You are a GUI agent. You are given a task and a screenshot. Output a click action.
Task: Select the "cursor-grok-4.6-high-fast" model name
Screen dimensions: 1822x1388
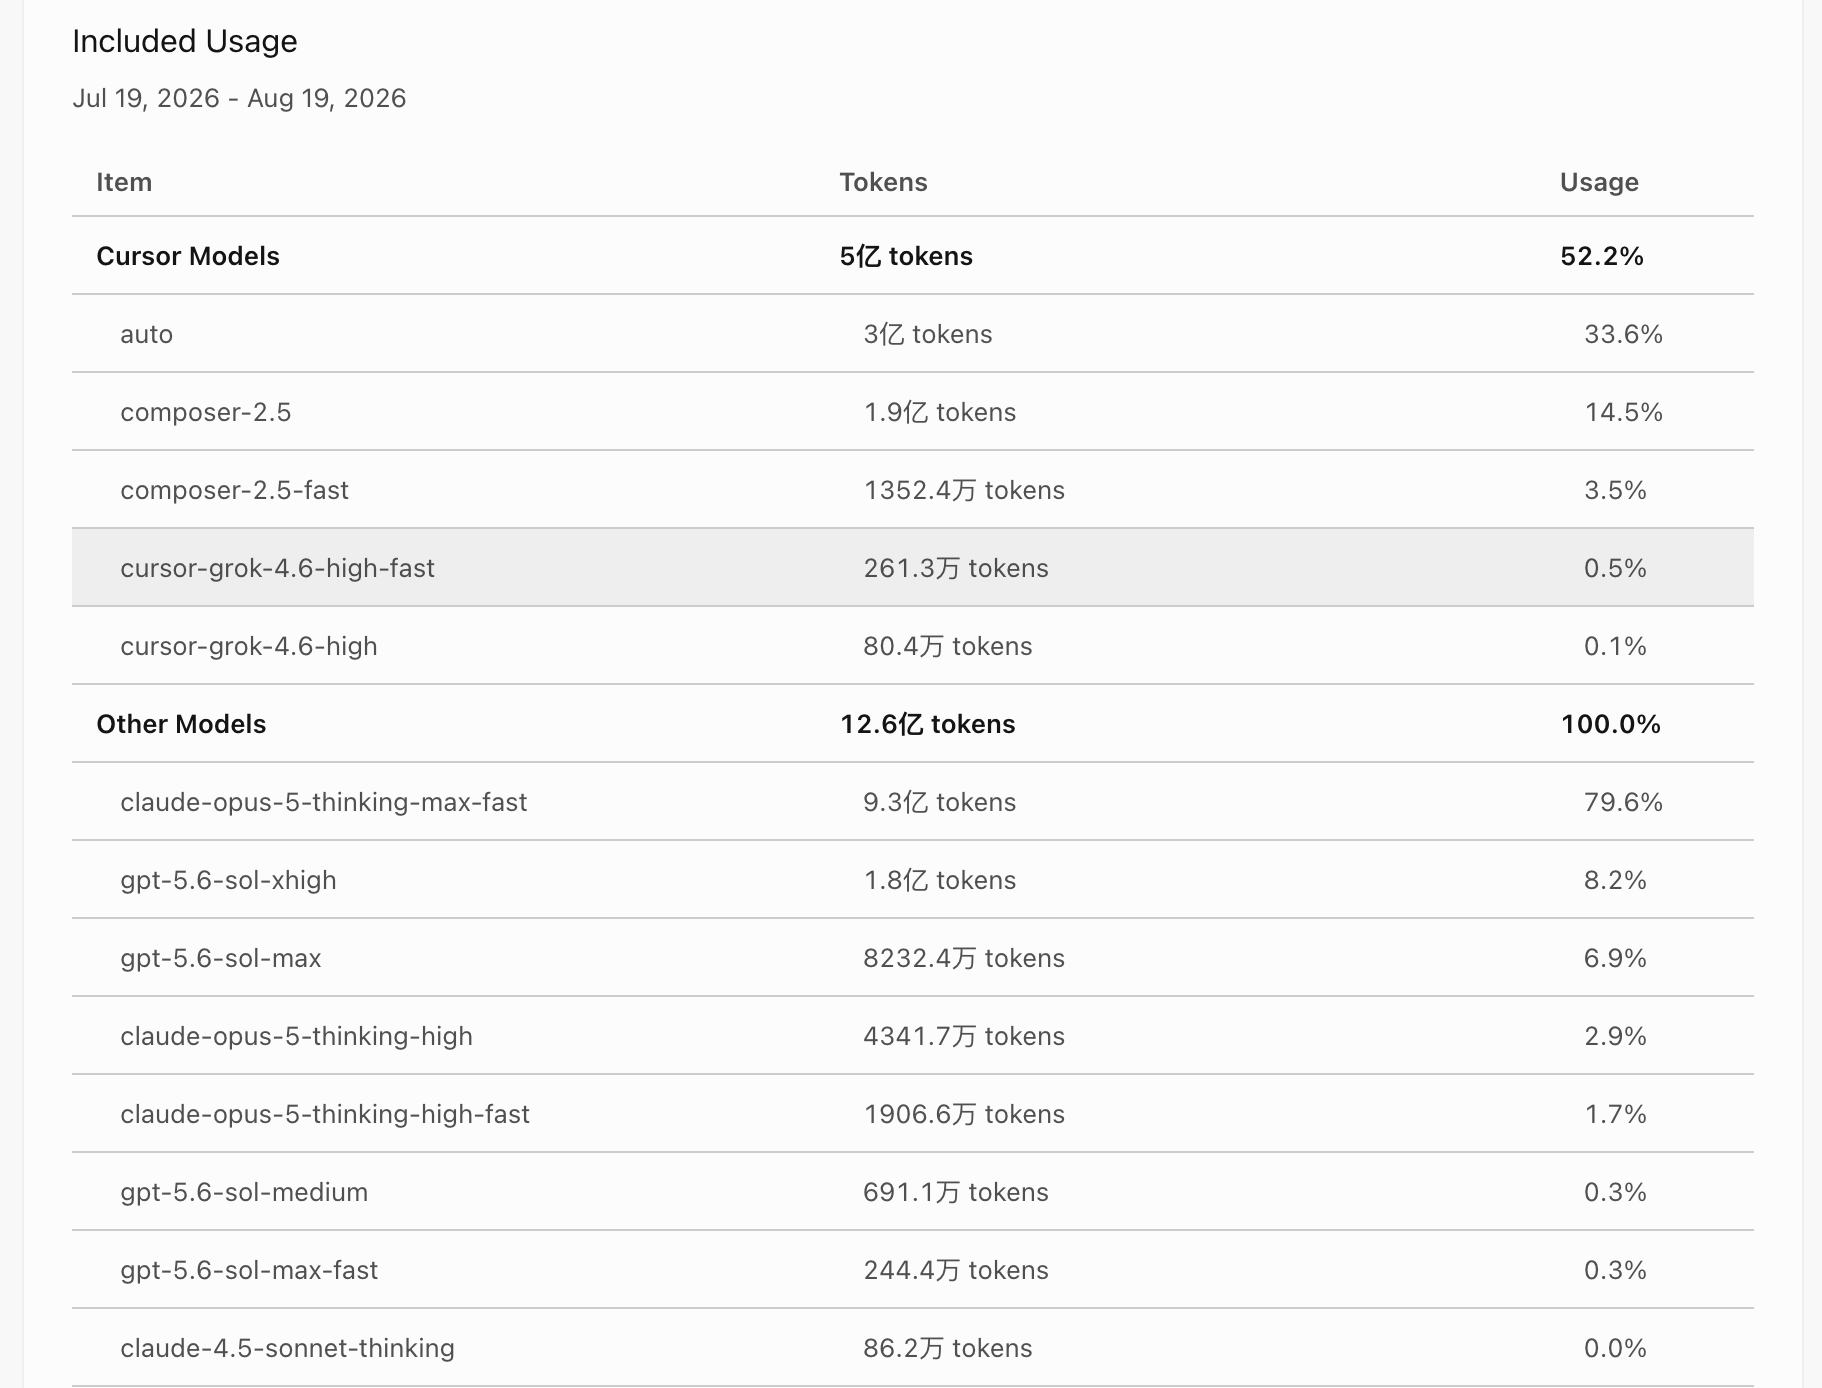(277, 568)
